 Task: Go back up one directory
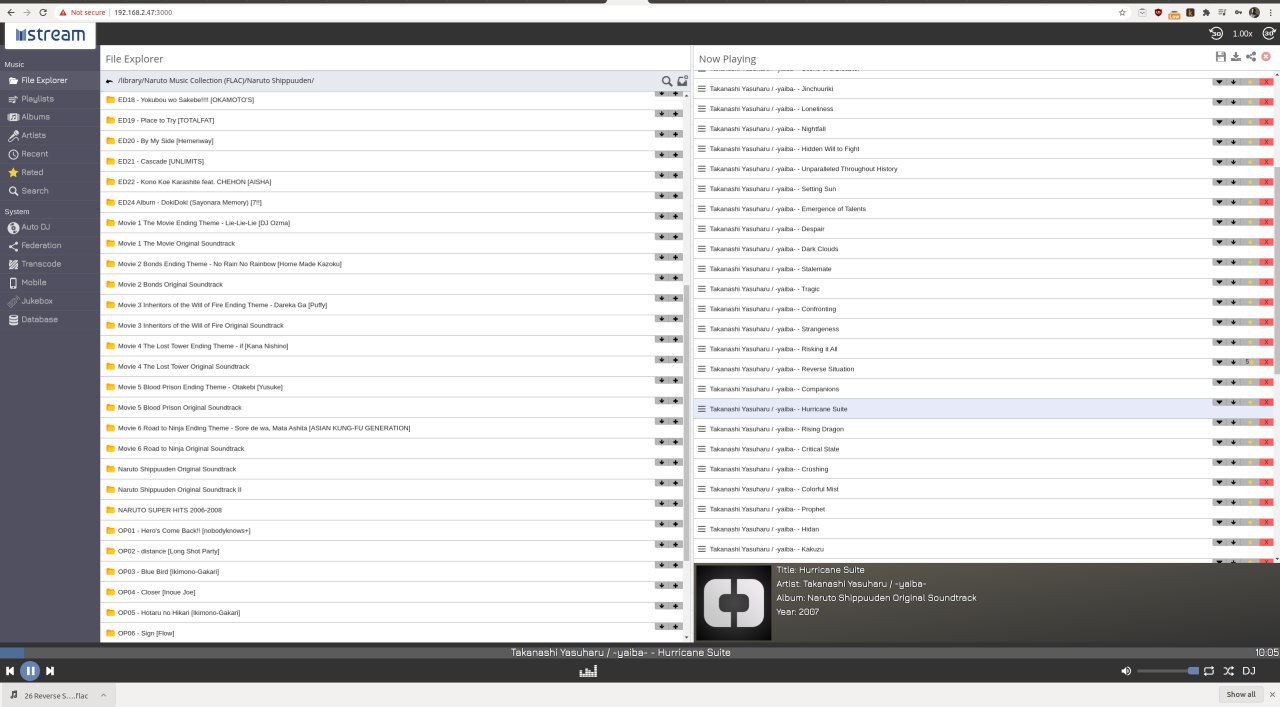click(109, 81)
